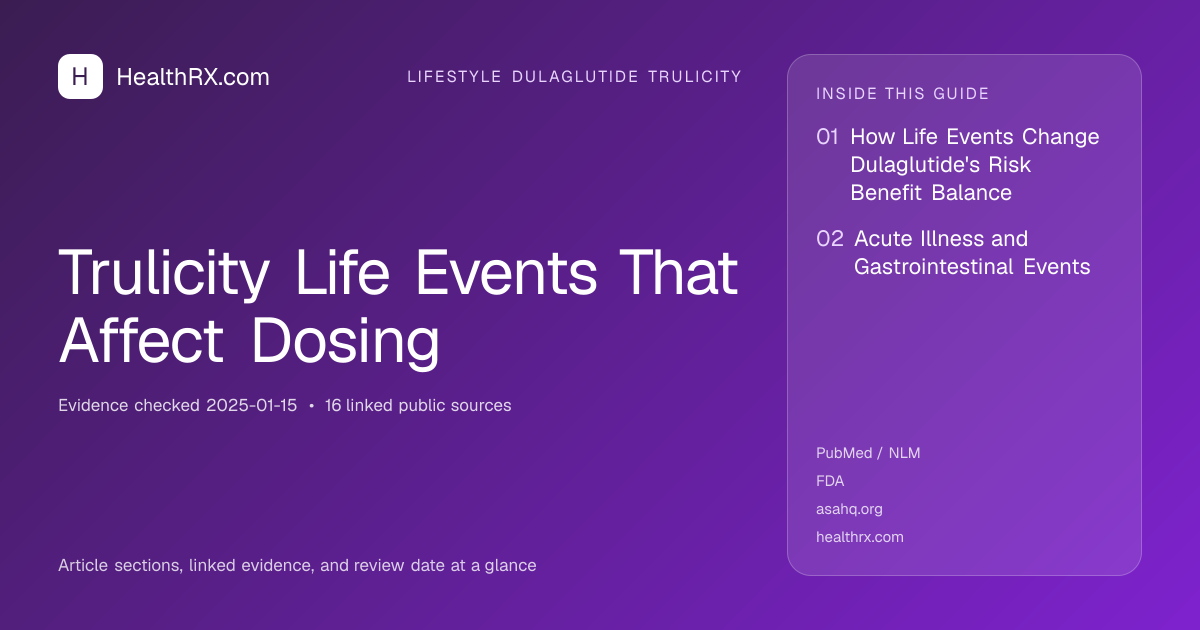Select the footer 'Article sections, linked evidence, and review date at a glance'
1200x630 pixels.
(x=297, y=565)
